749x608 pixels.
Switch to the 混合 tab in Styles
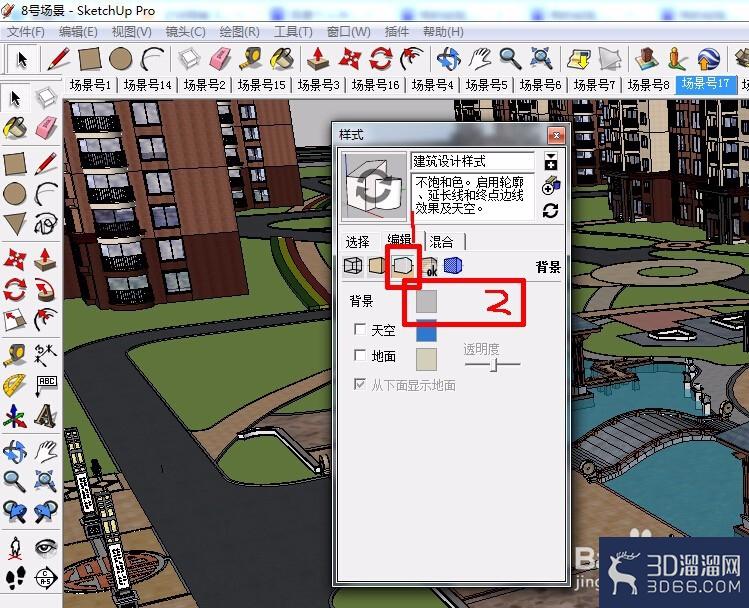pyautogui.click(x=442, y=242)
